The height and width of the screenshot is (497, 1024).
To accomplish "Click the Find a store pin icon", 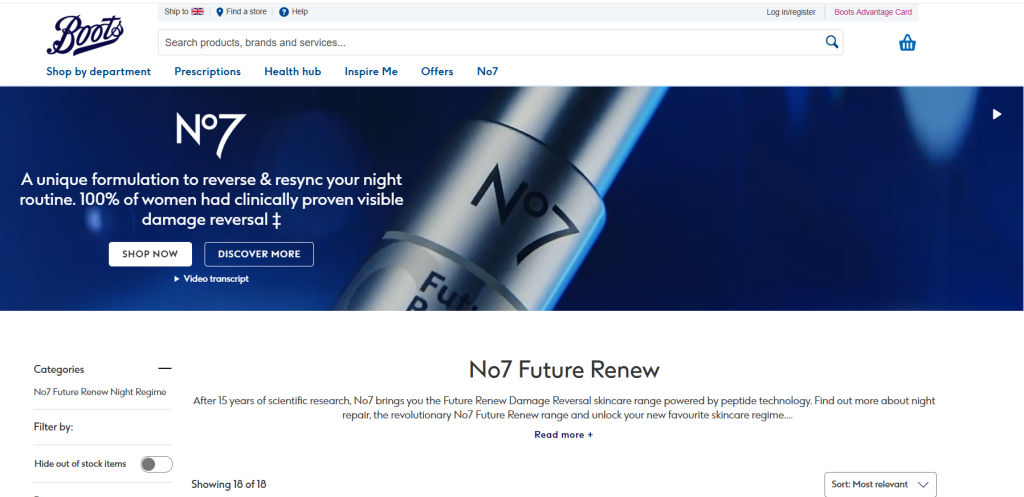I will (x=219, y=12).
